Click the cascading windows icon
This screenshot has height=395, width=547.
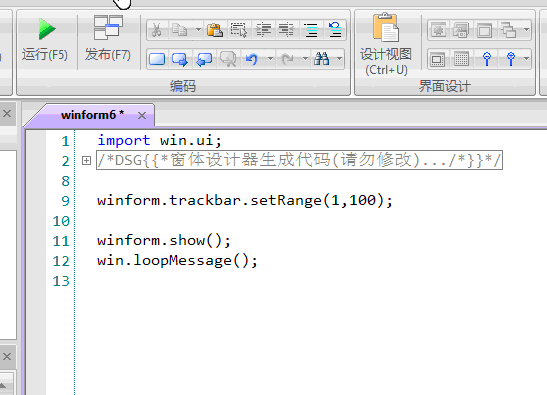[x=508, y=30]
